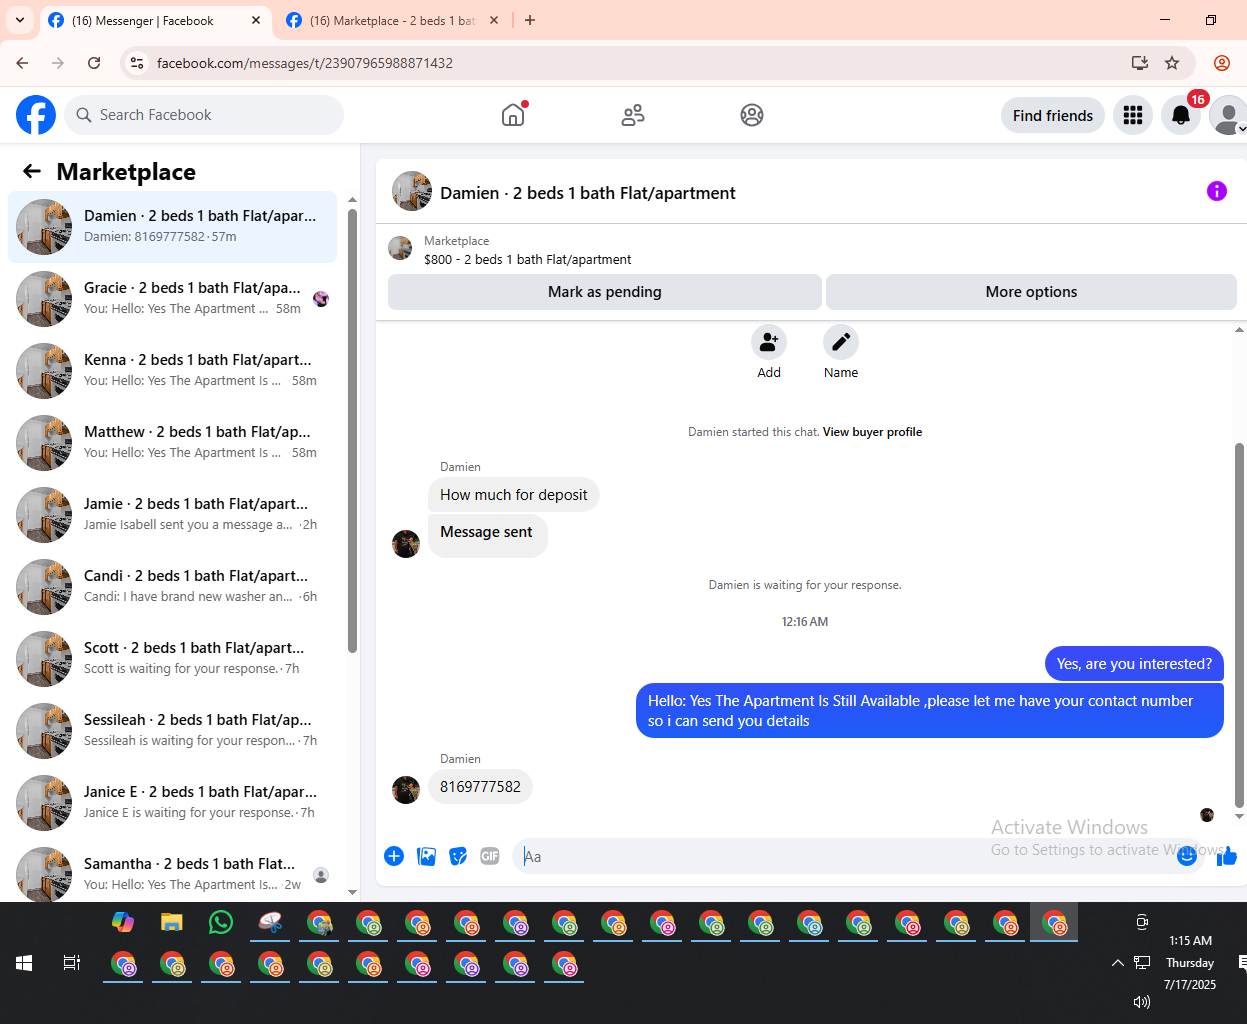Open the Windows Start menu
Screen dimensions: 1247x1024
coord(24,963)
